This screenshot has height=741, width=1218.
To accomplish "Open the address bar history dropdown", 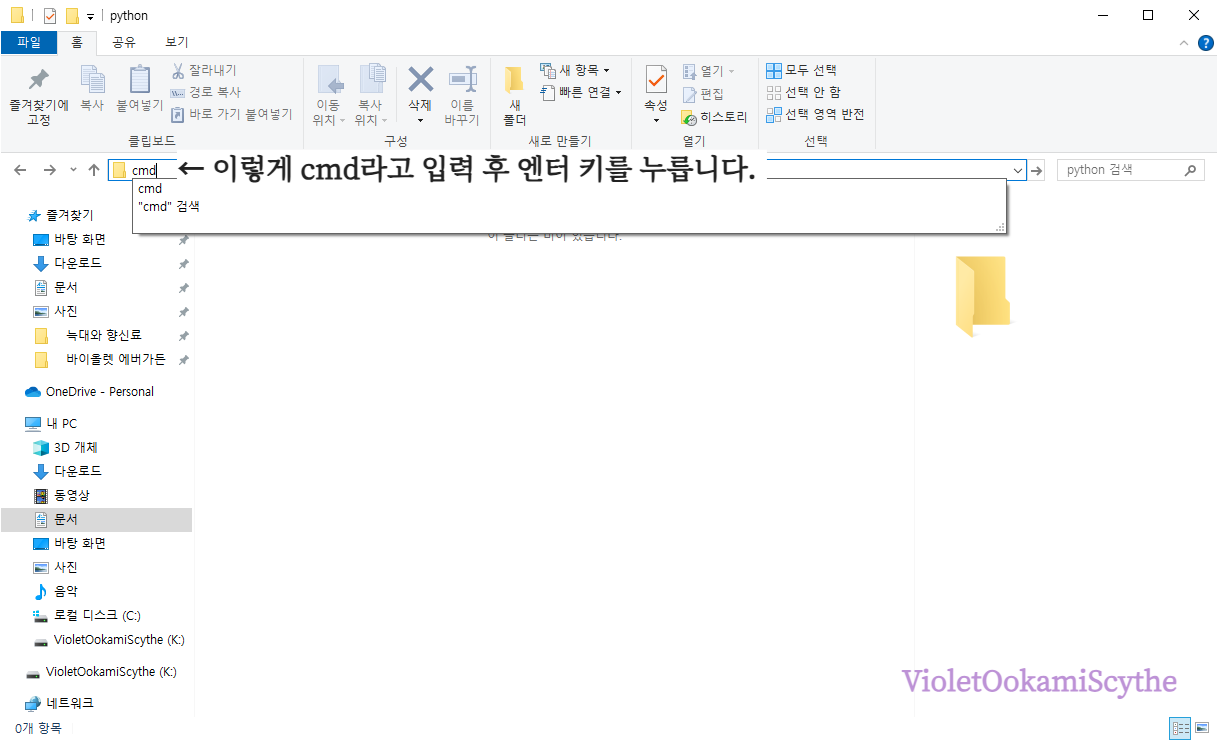I will (x=1018, y=170).
